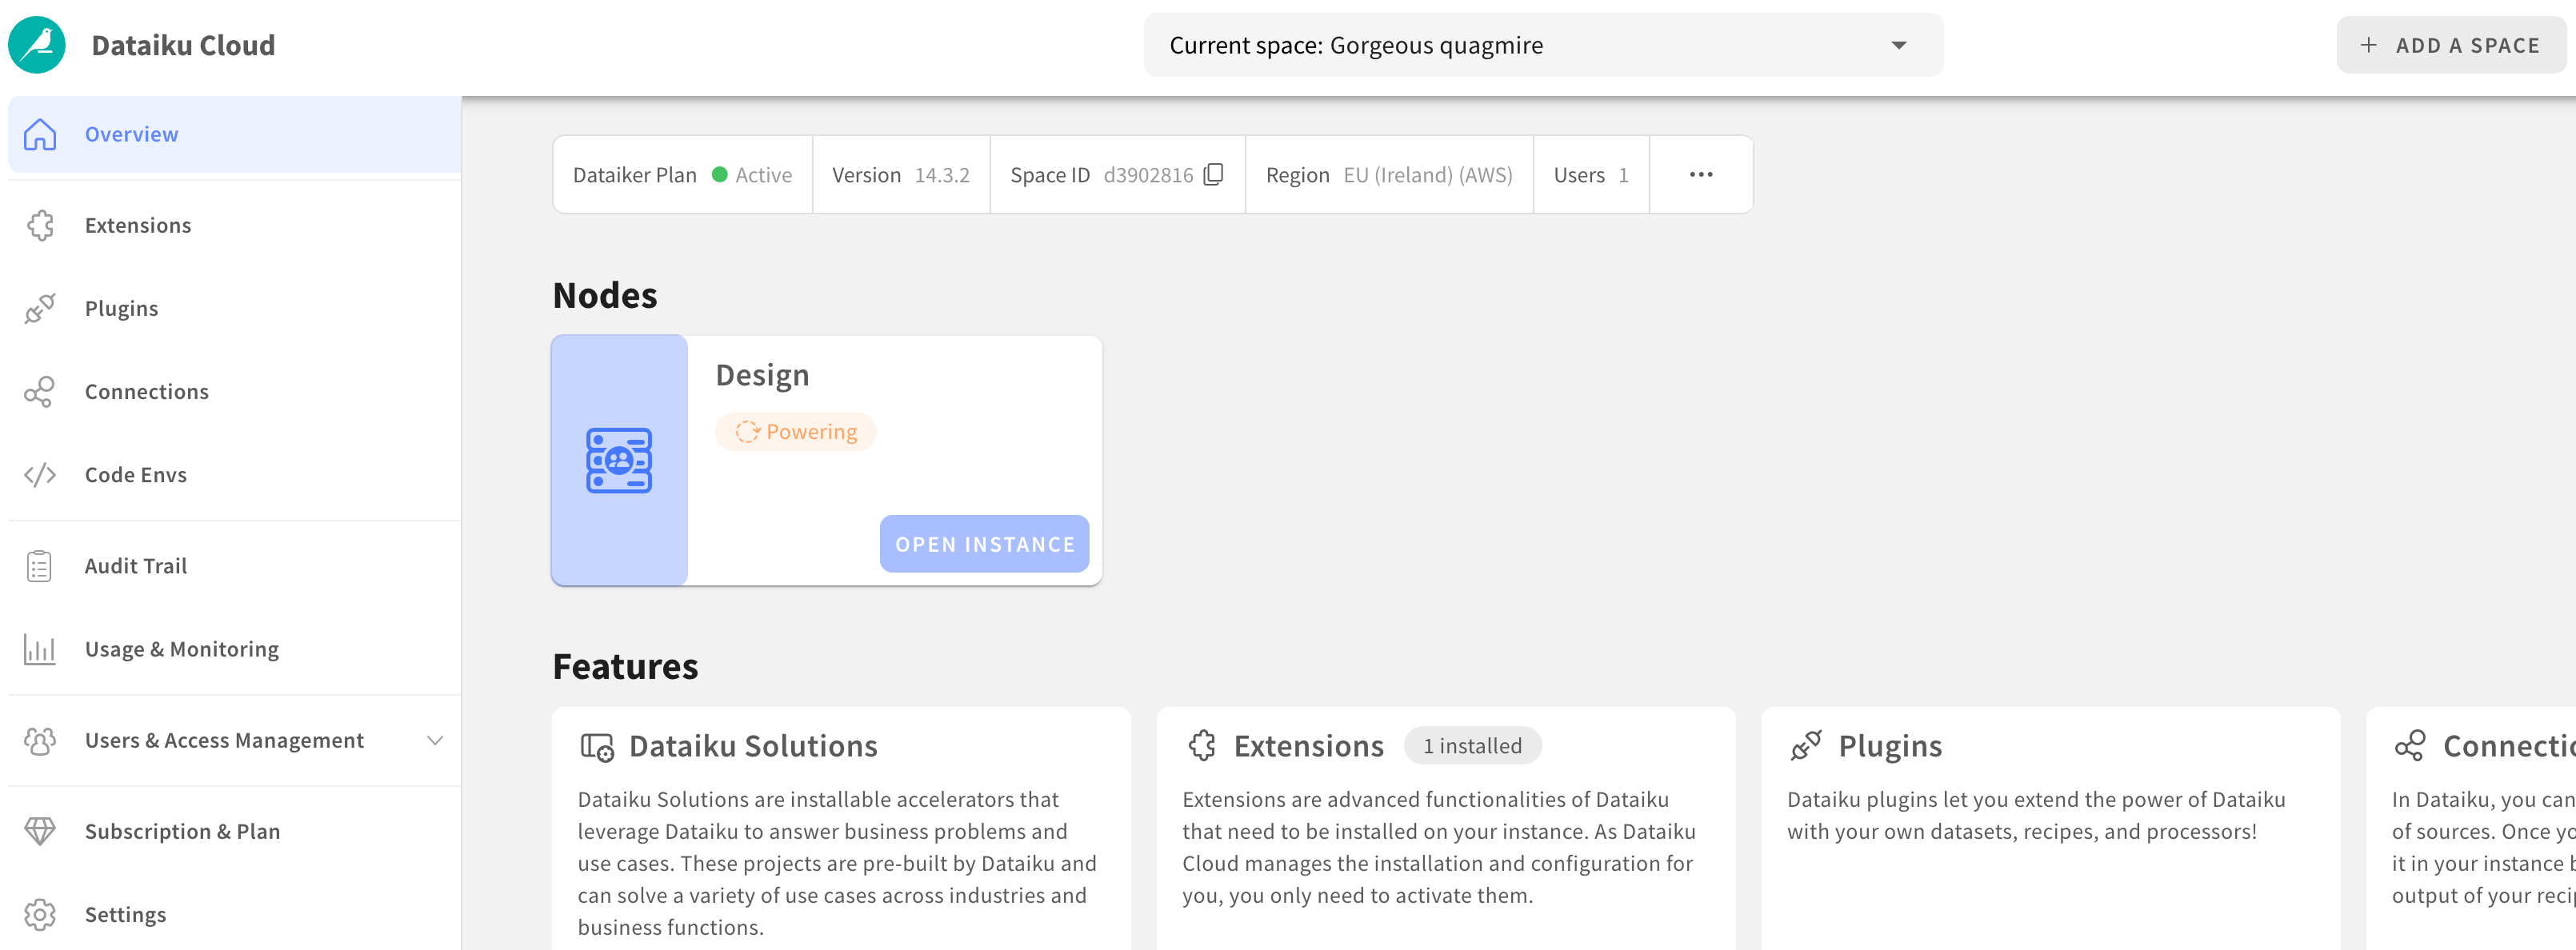The height and width of the screenshot is (950, 2576).
Task: Click the Settings gear icon in sidebar
Action: [40, 914]
